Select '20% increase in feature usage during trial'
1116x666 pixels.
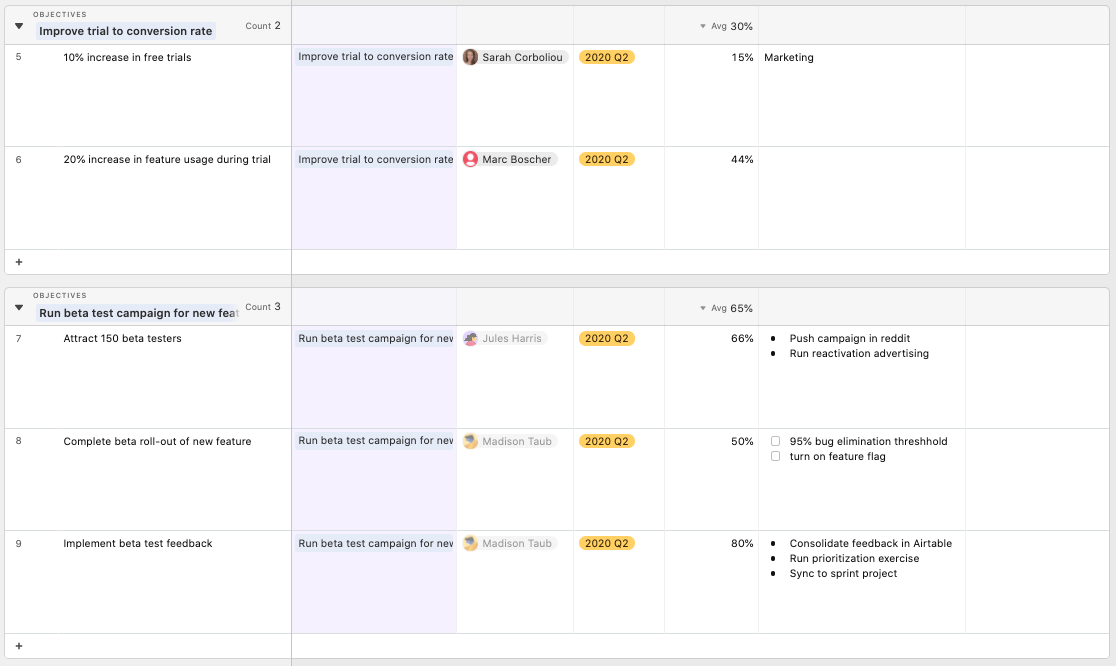167,159
